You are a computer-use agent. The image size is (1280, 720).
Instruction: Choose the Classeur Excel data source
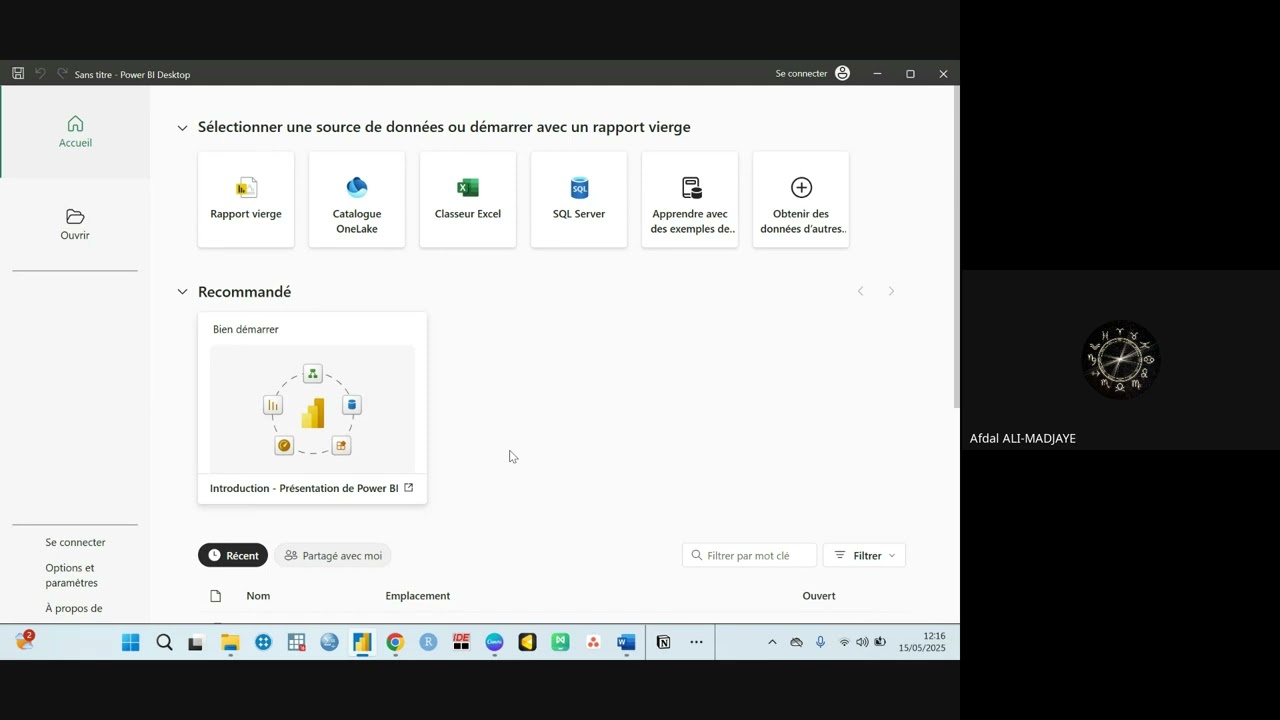(x=468, y=199)
